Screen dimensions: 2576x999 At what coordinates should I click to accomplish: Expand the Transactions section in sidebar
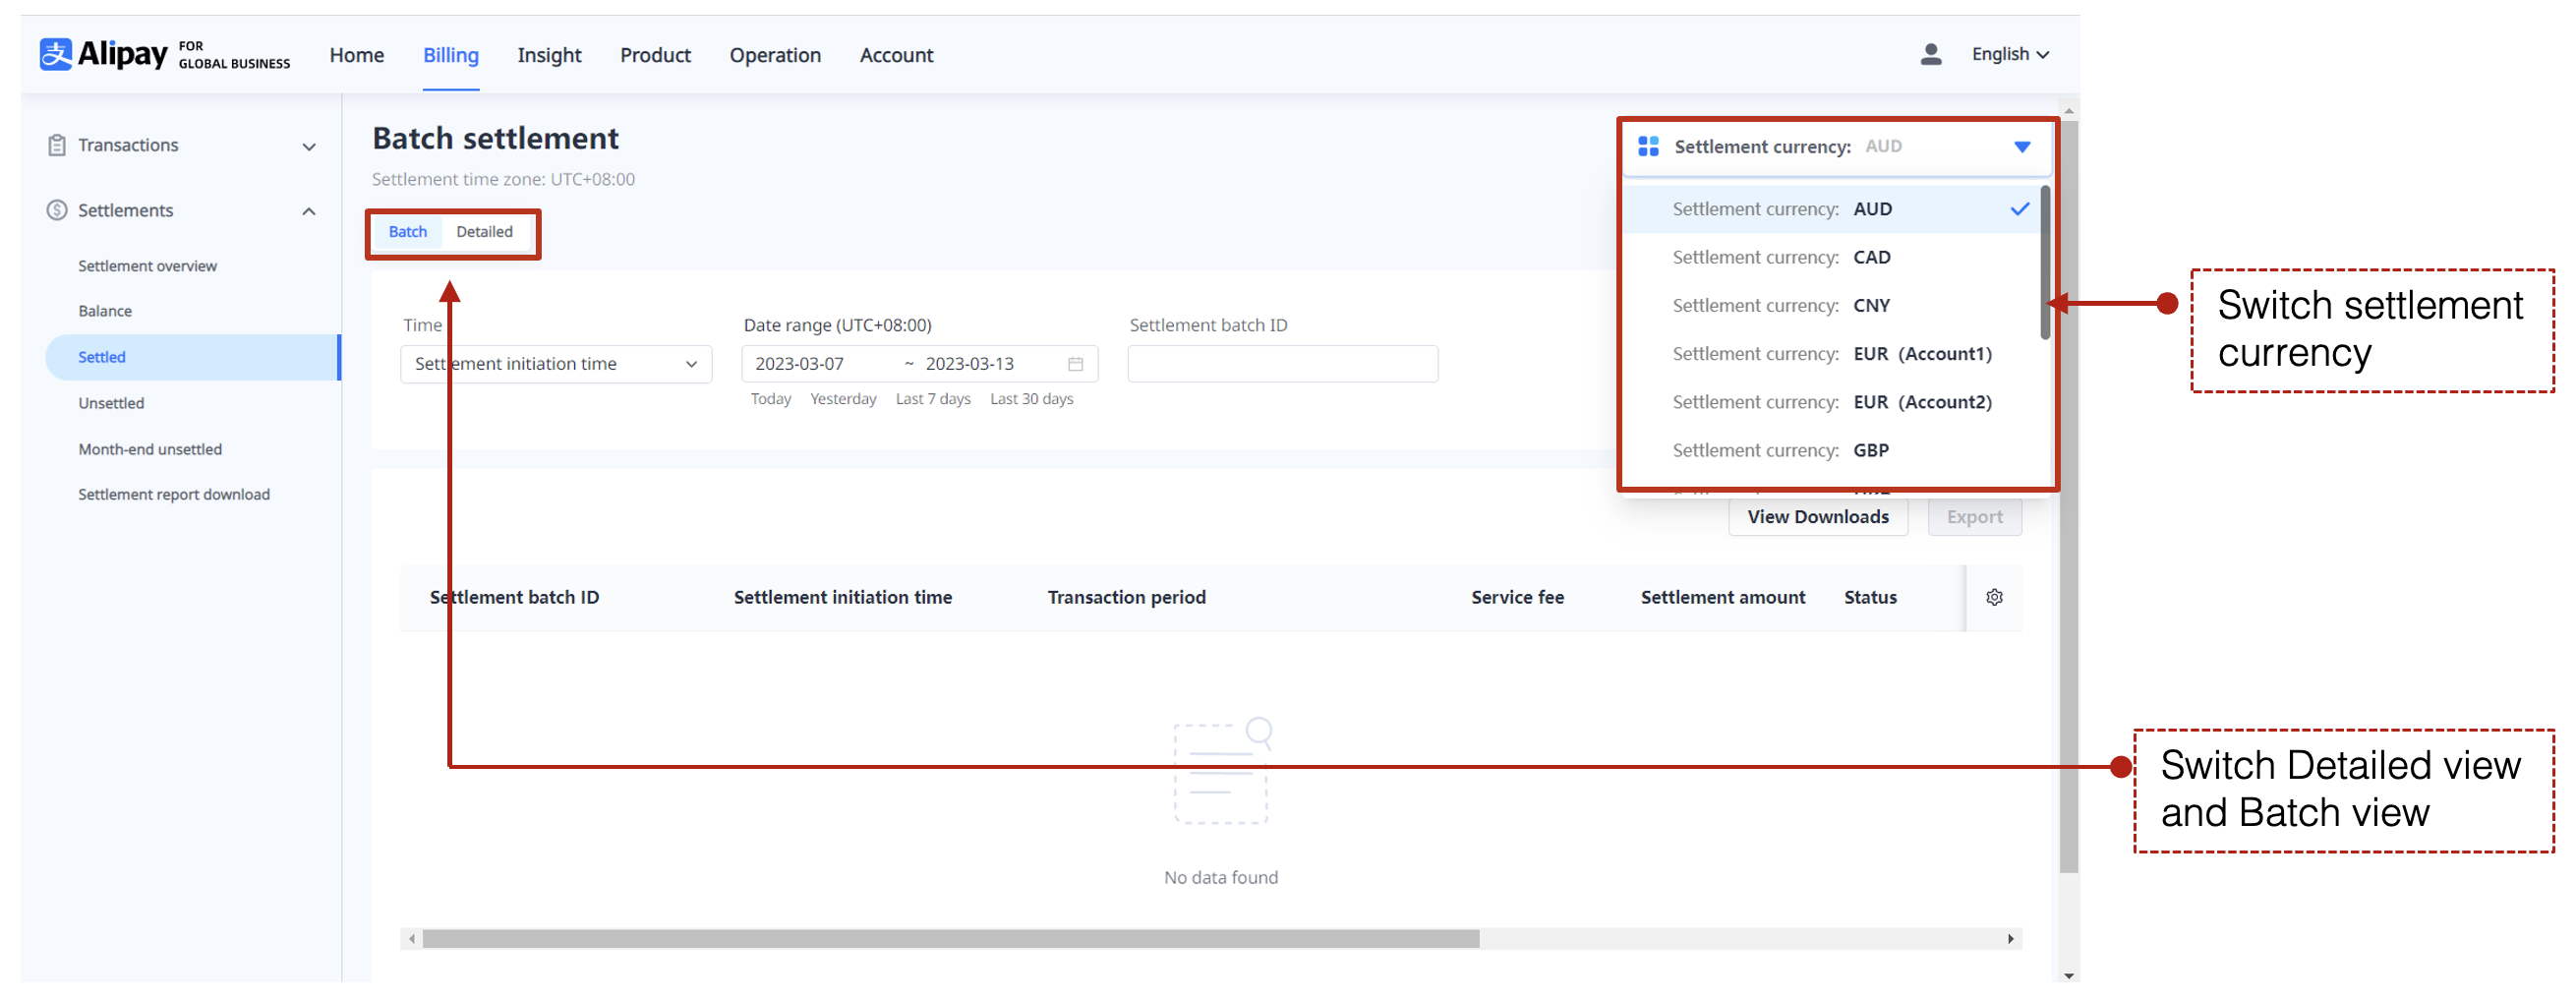(x=308, y=145)
